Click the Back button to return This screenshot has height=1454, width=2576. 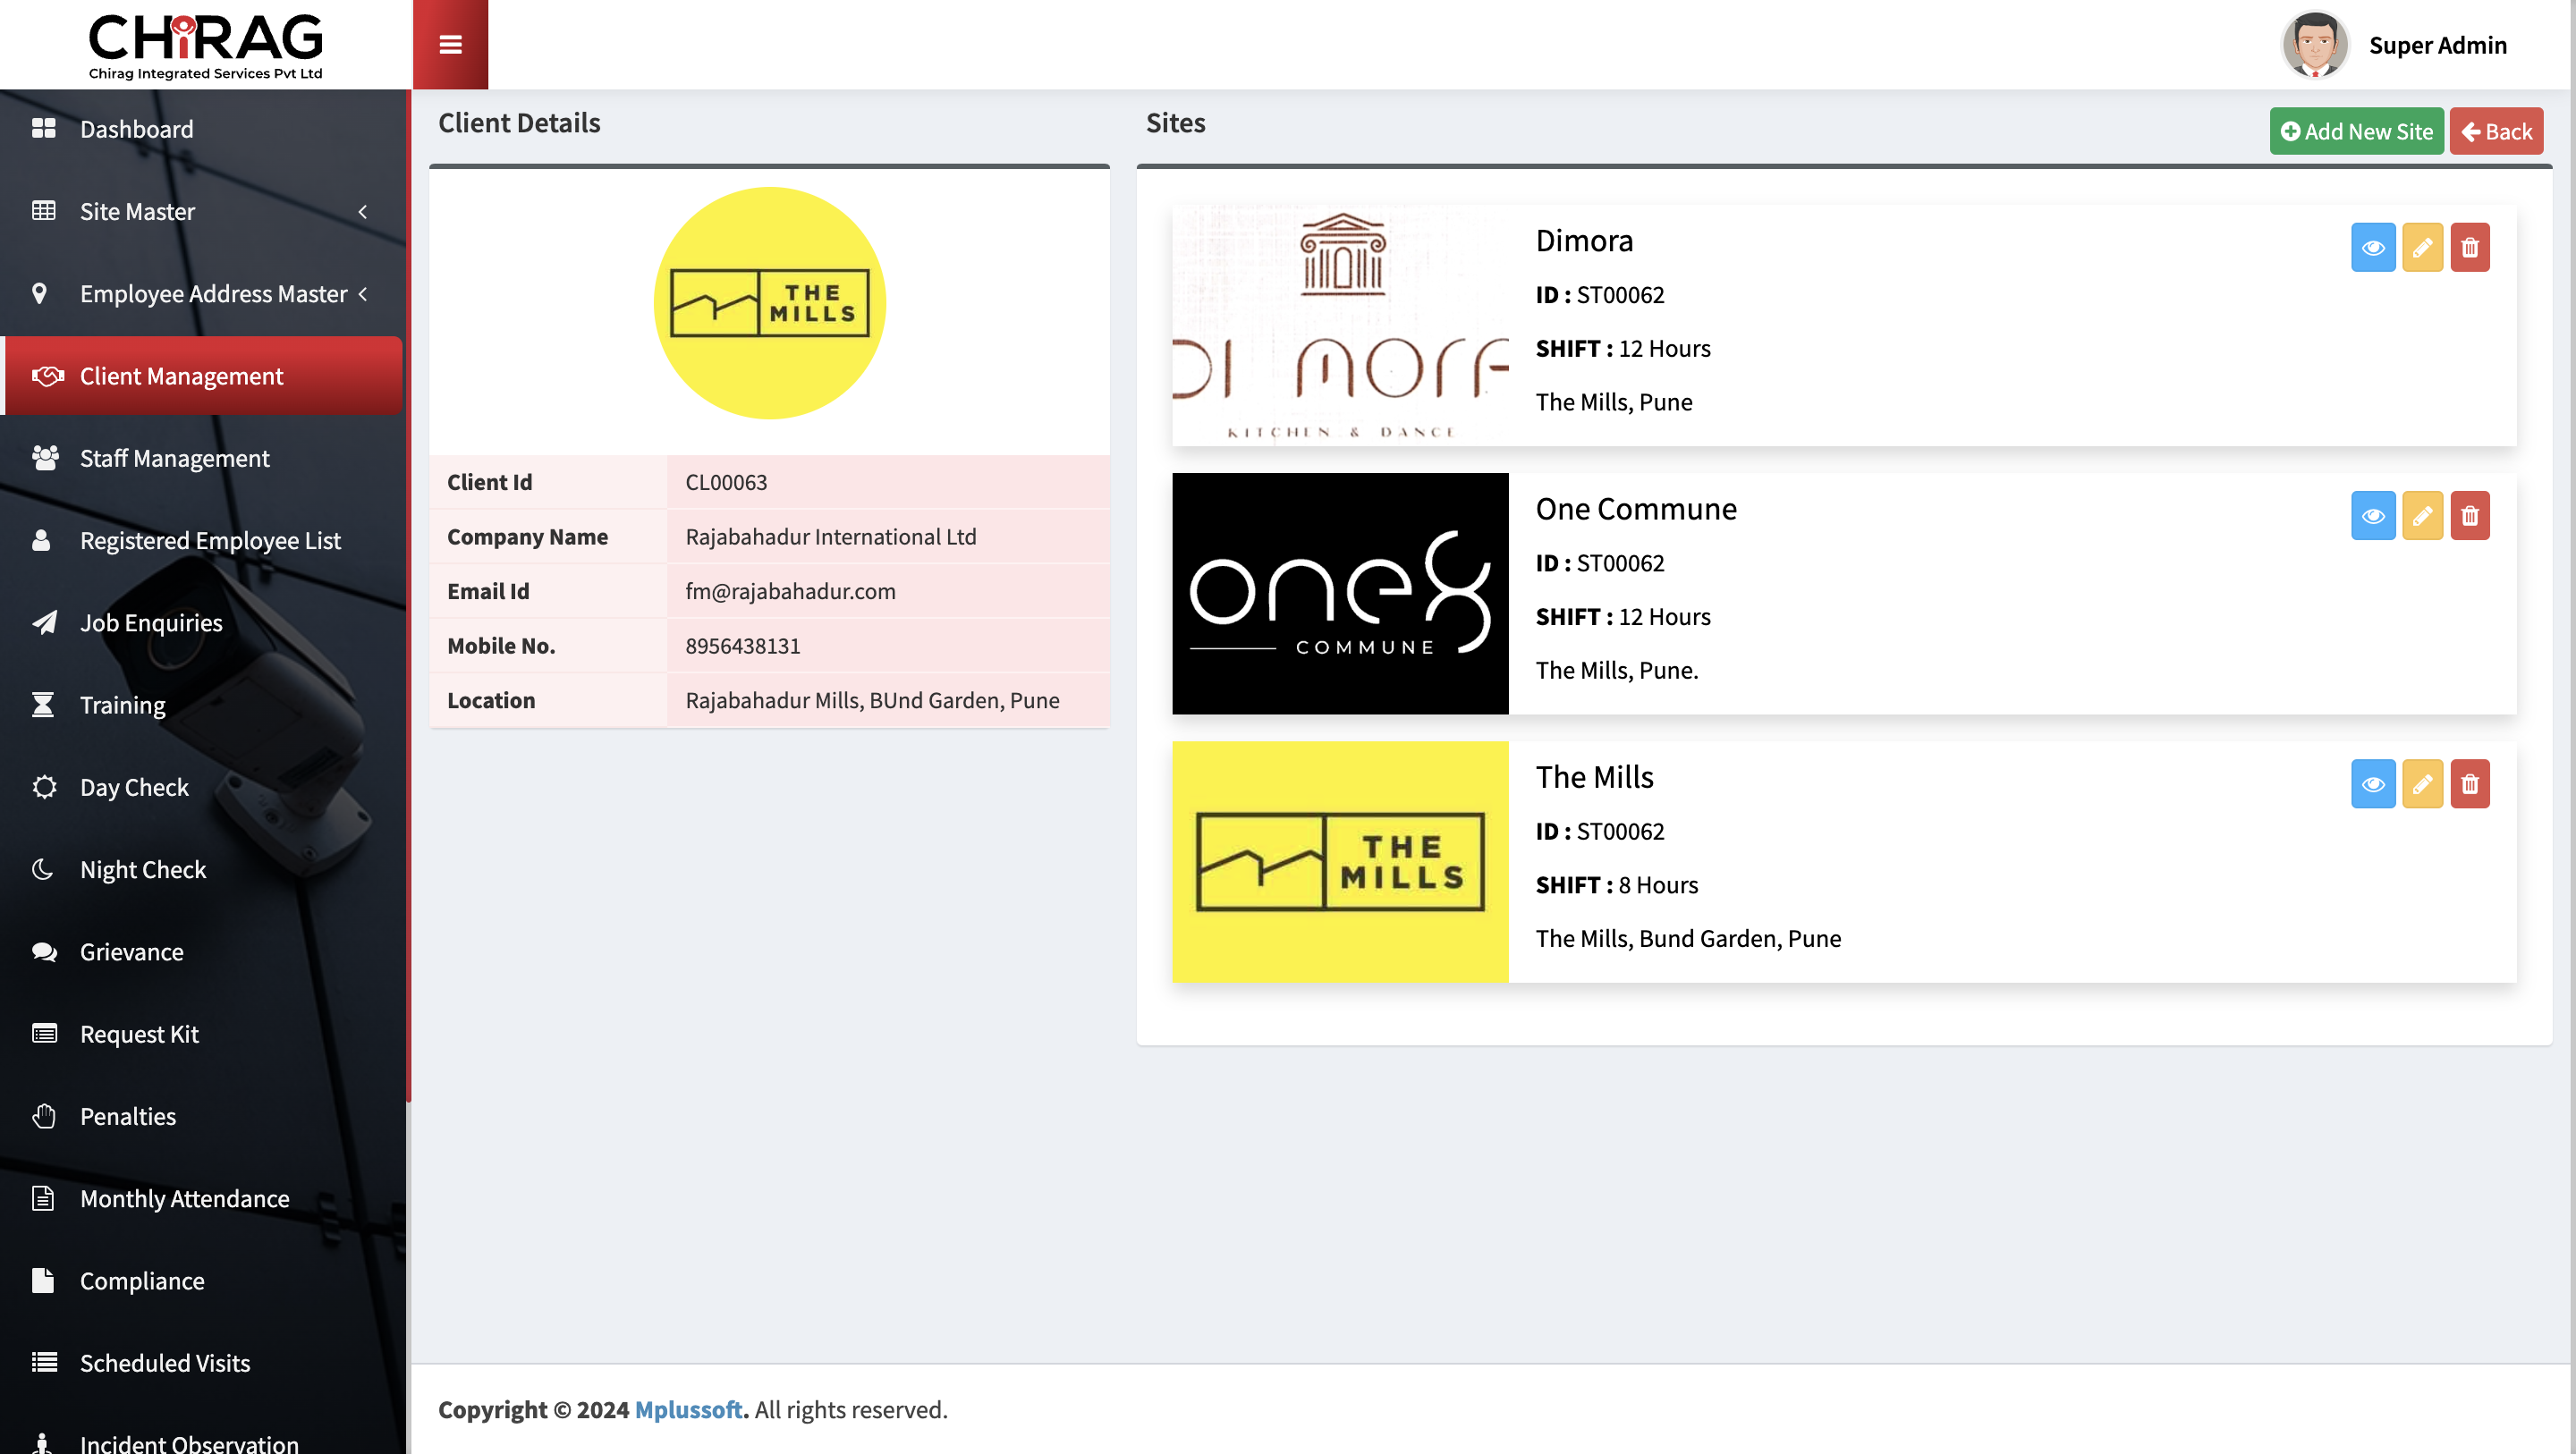[x=2498, y=131]
